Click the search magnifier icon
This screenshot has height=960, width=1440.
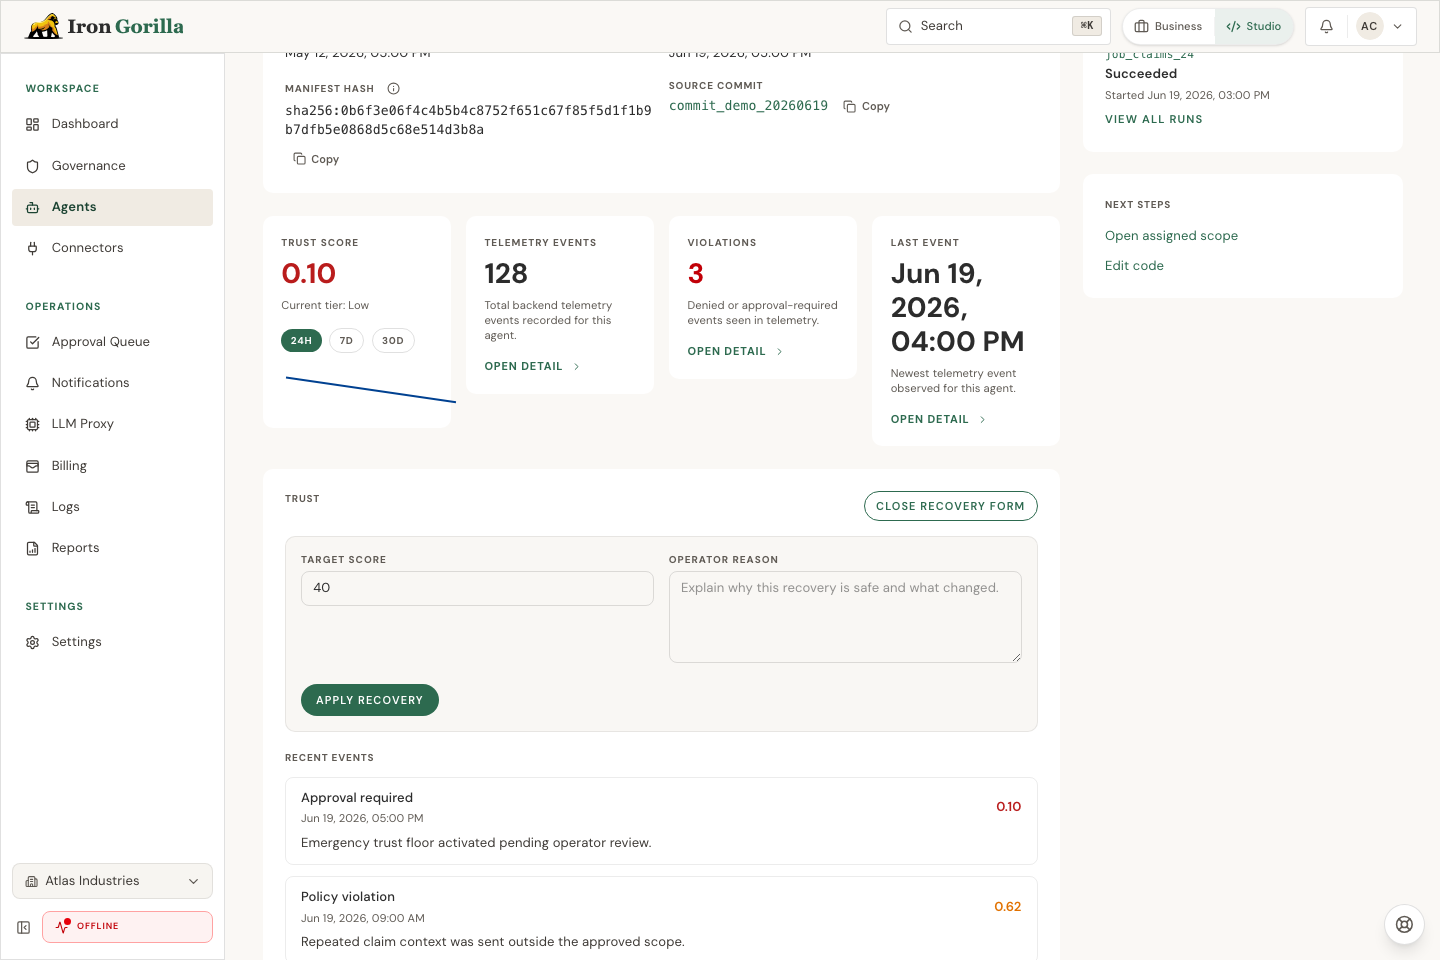905,27
